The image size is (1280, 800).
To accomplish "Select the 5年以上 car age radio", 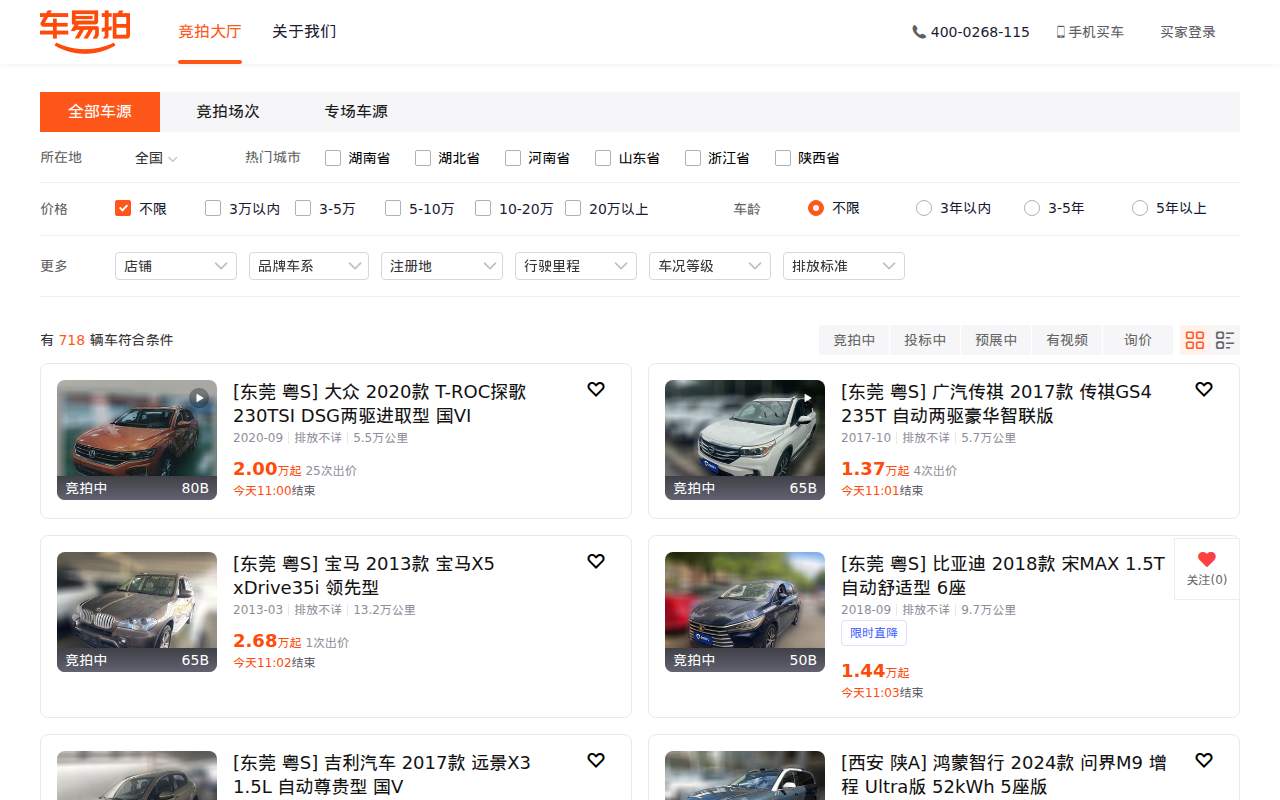I will 1140,208.
